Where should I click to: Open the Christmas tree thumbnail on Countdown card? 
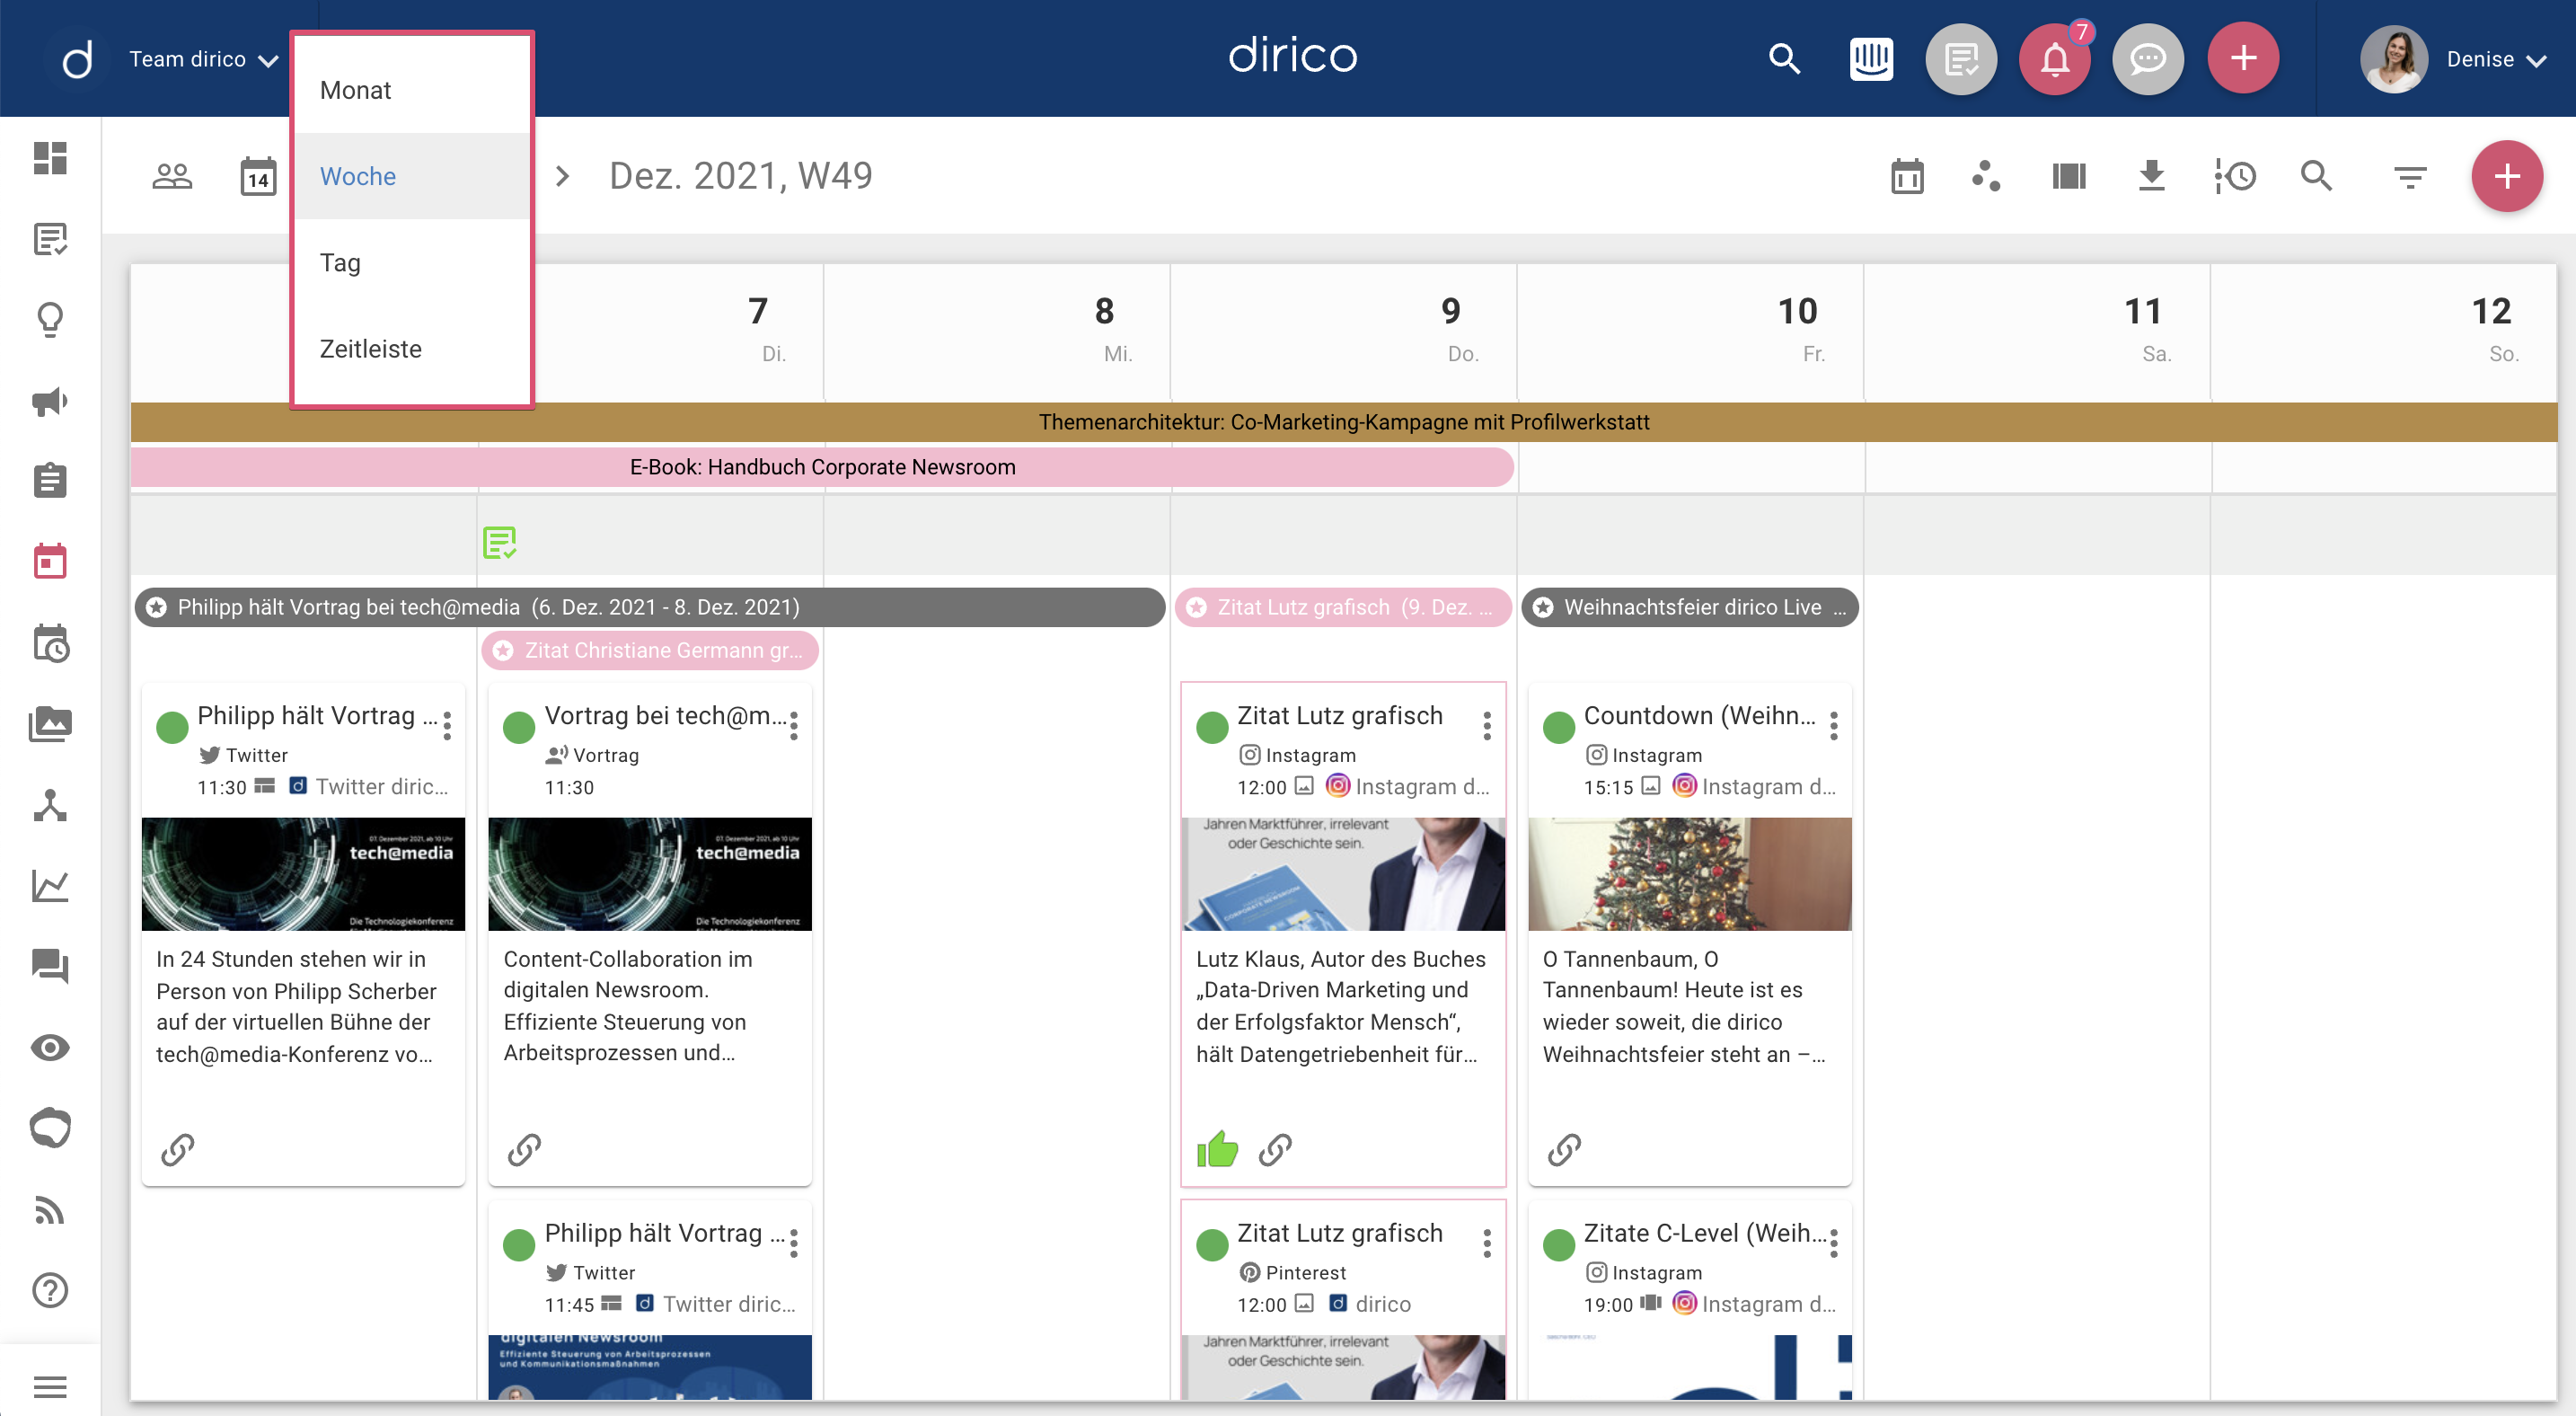pyautogui.click(x=1690, y=874)
